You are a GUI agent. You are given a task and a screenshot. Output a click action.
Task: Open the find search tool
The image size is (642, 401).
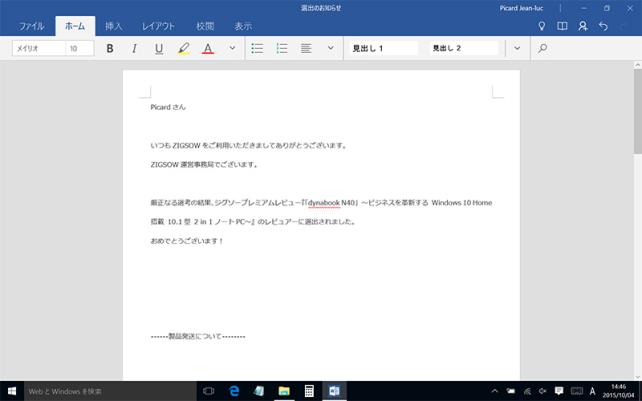click(543, 48)
